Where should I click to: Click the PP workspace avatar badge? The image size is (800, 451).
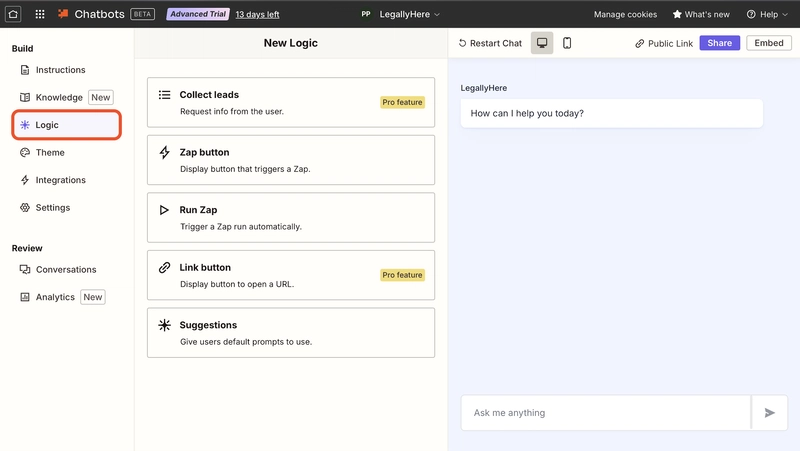(x=366, y=14)
